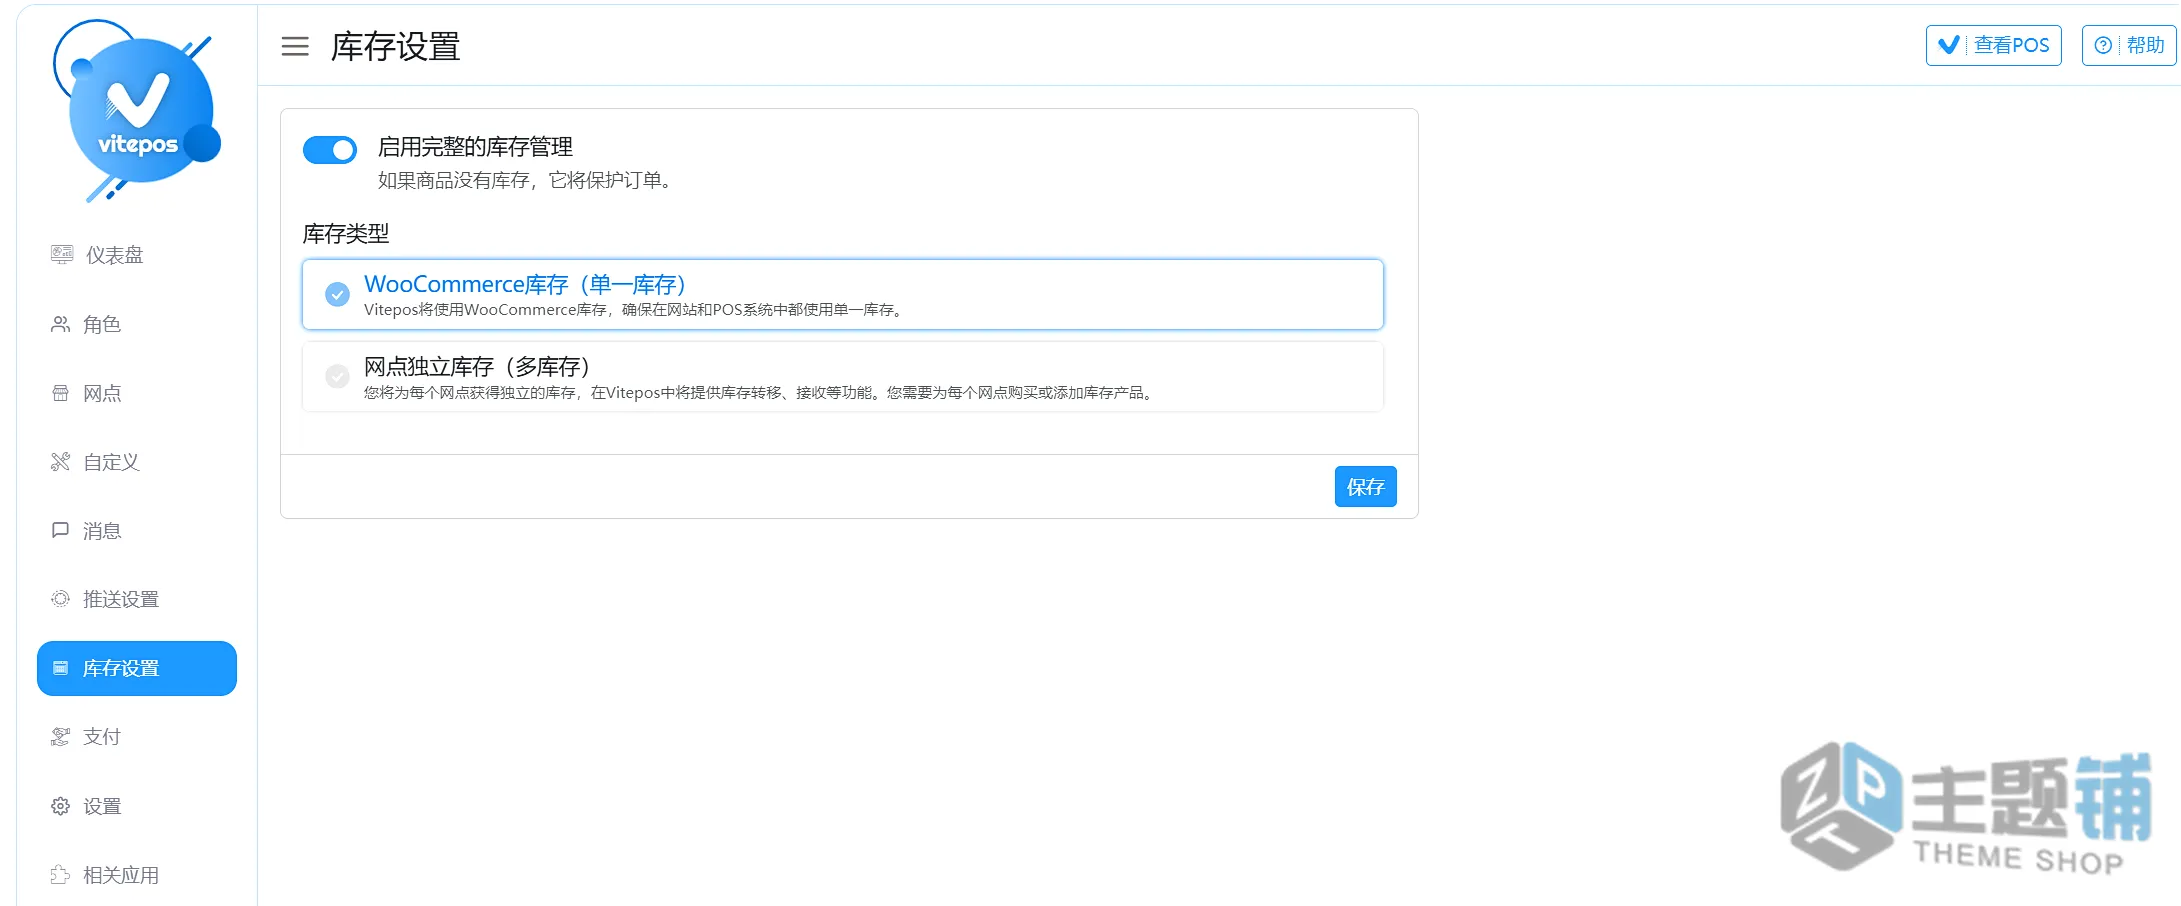Click the question mark help icon

click(2103, 45)
